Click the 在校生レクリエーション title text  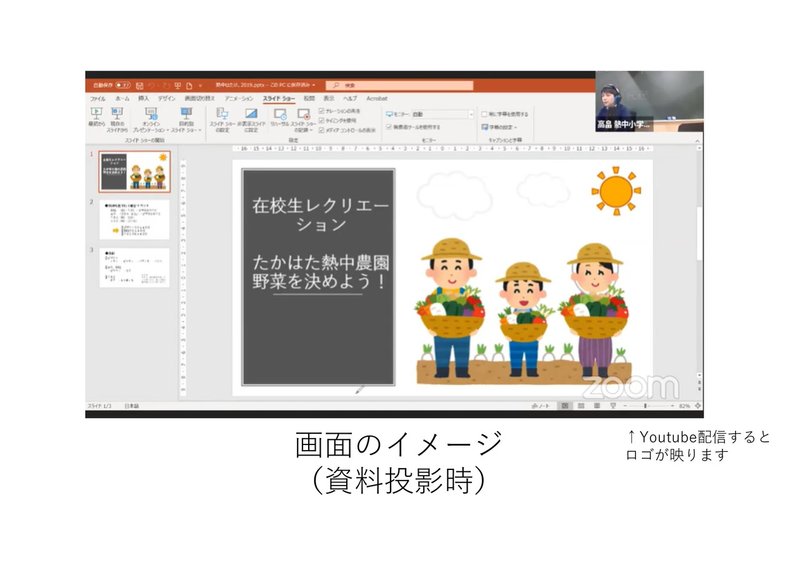(321, 215)
